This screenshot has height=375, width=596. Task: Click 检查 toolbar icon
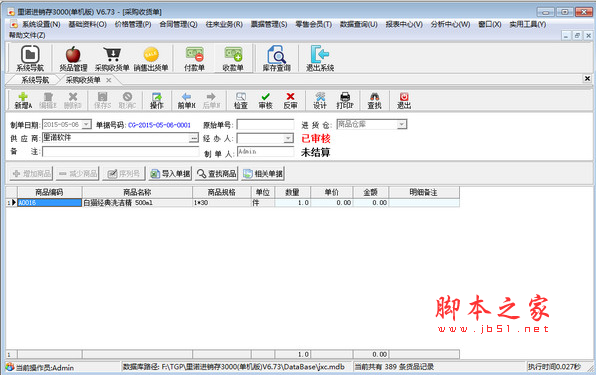[241, 101]
